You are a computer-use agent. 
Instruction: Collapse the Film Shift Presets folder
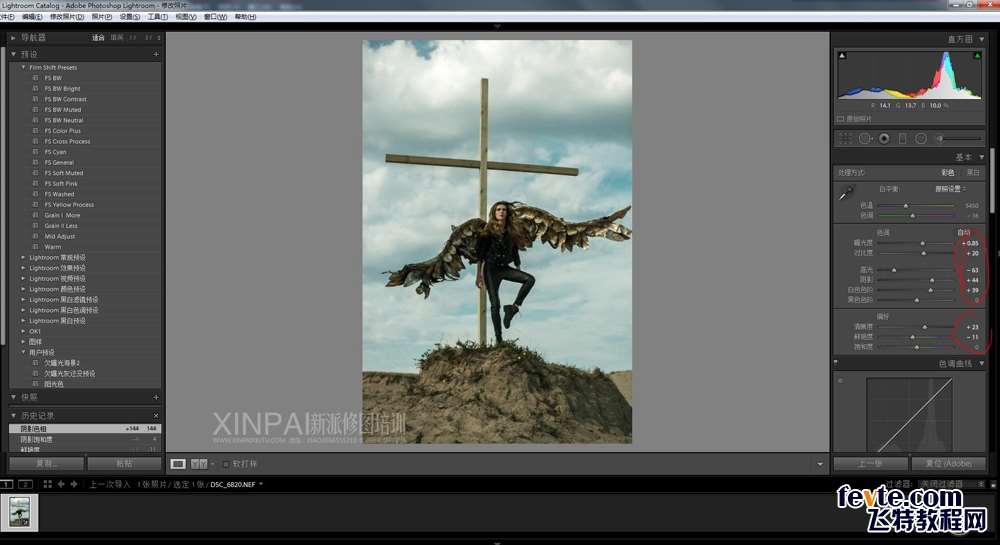24,67
